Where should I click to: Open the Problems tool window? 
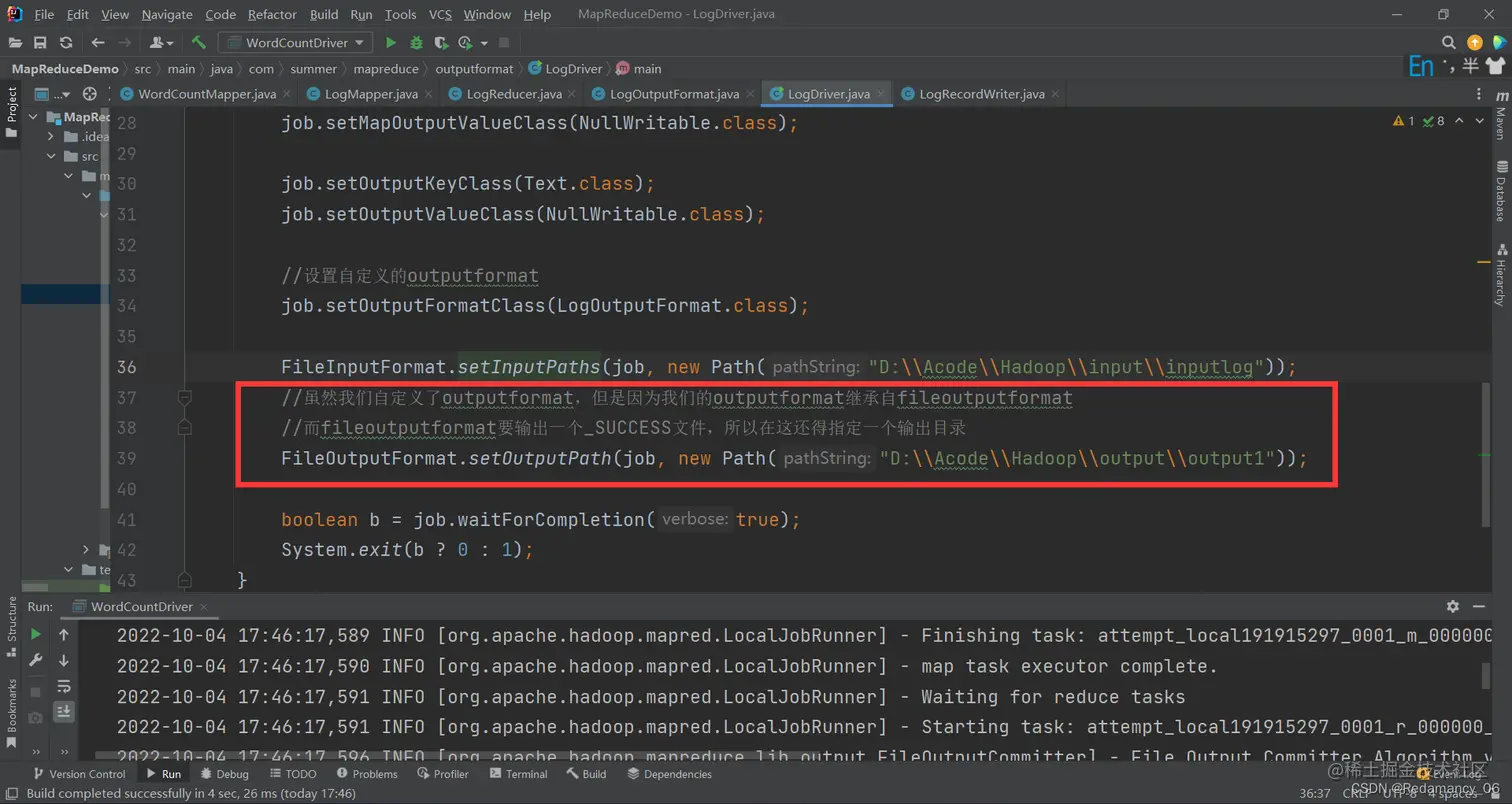[367, 774]
